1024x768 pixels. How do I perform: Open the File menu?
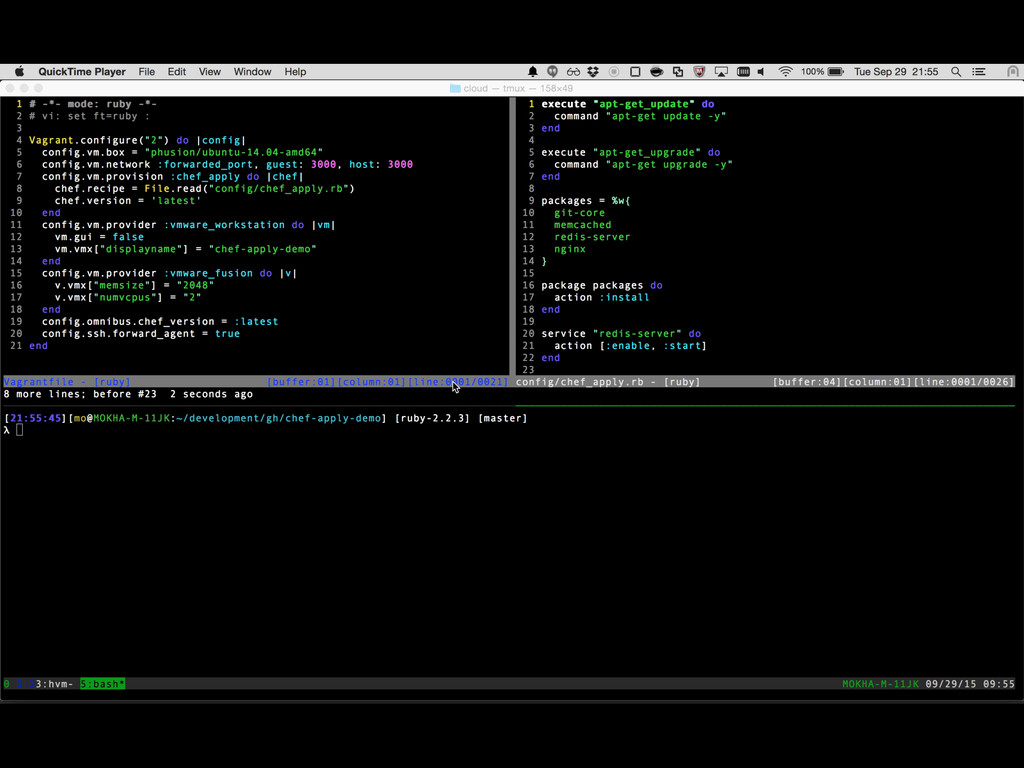147,72
